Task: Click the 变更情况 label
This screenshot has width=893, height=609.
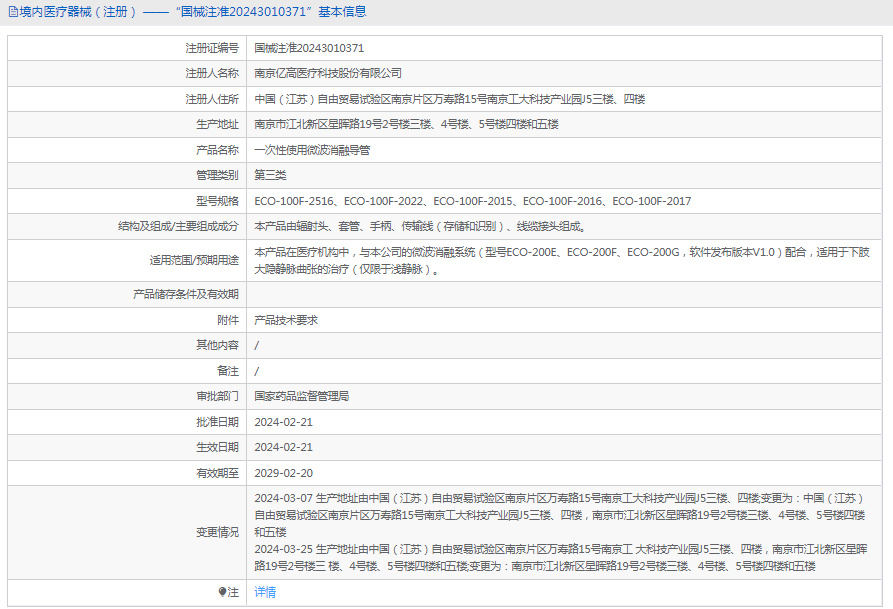Action: [218, 532]
